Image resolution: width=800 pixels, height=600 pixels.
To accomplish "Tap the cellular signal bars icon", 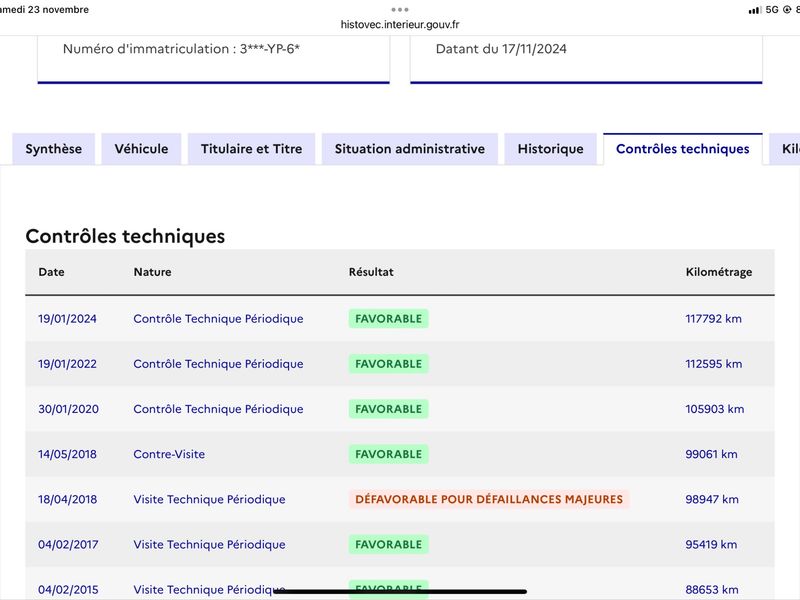I will 754,10.
